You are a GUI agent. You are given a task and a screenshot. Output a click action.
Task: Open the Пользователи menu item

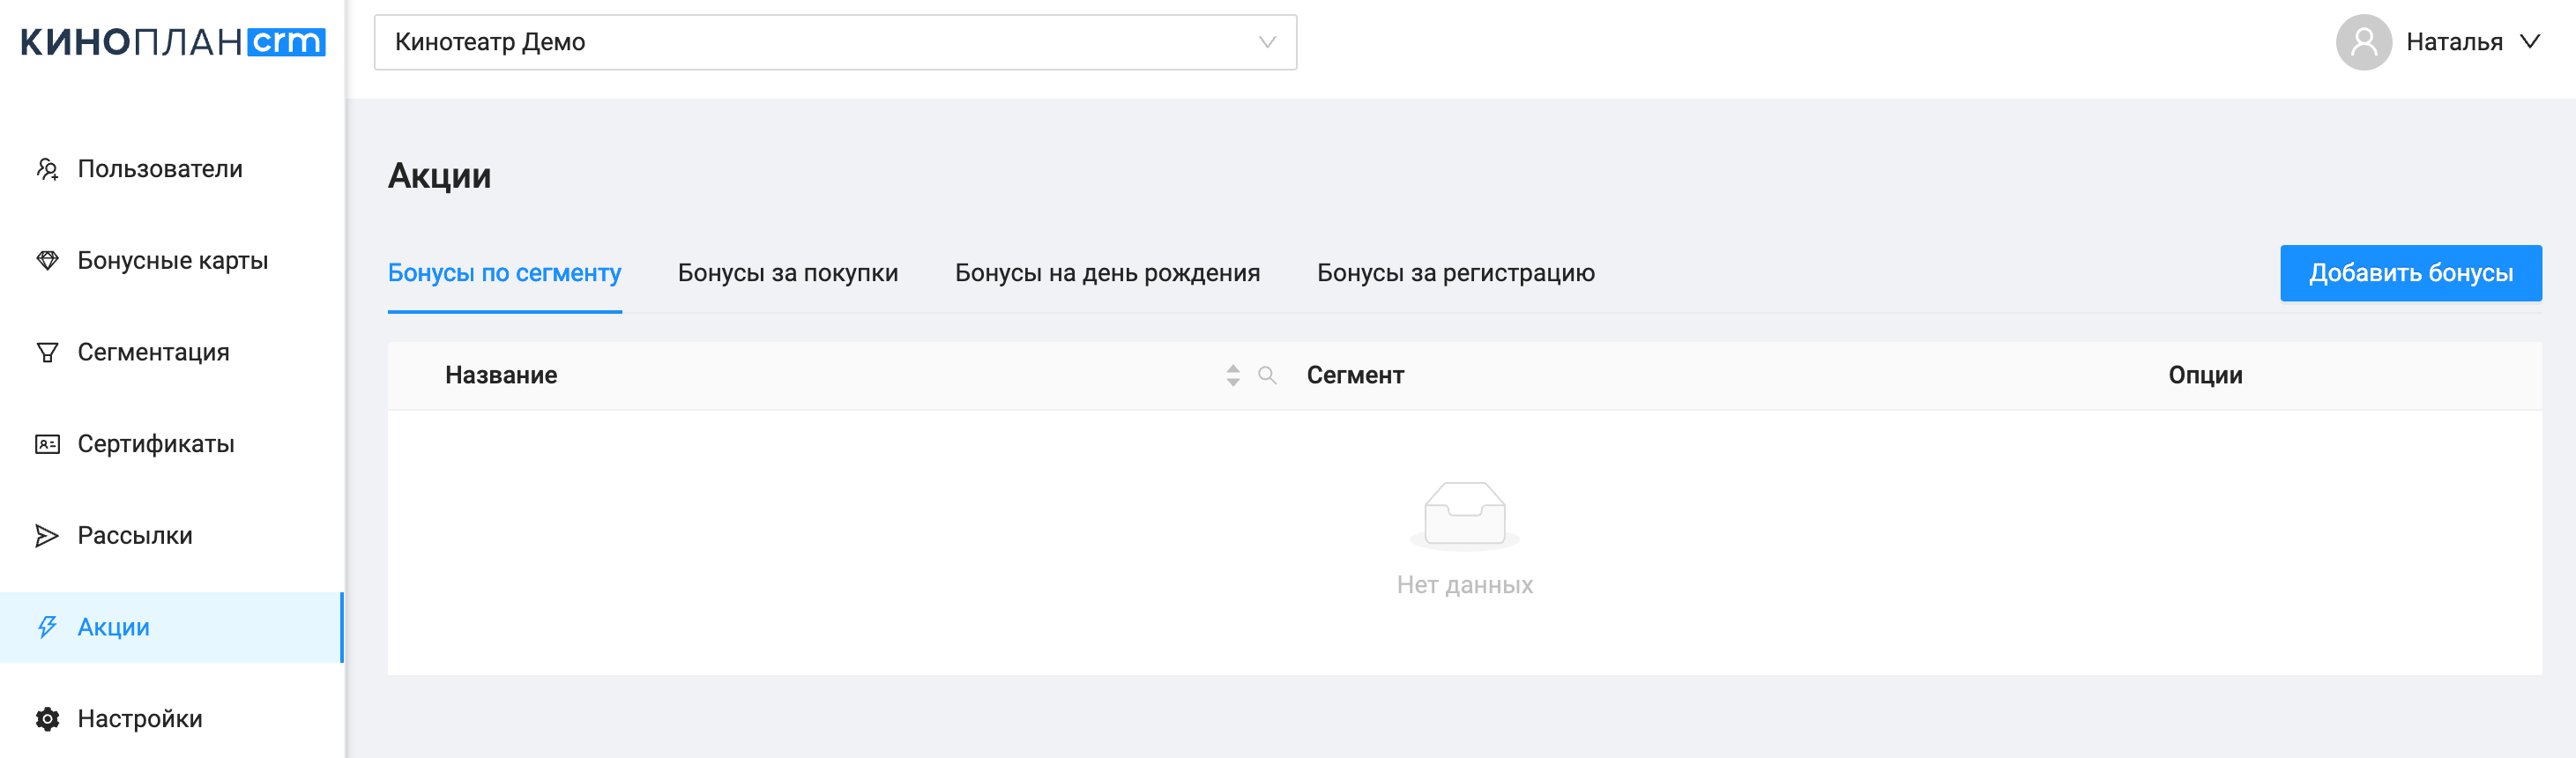171,169
